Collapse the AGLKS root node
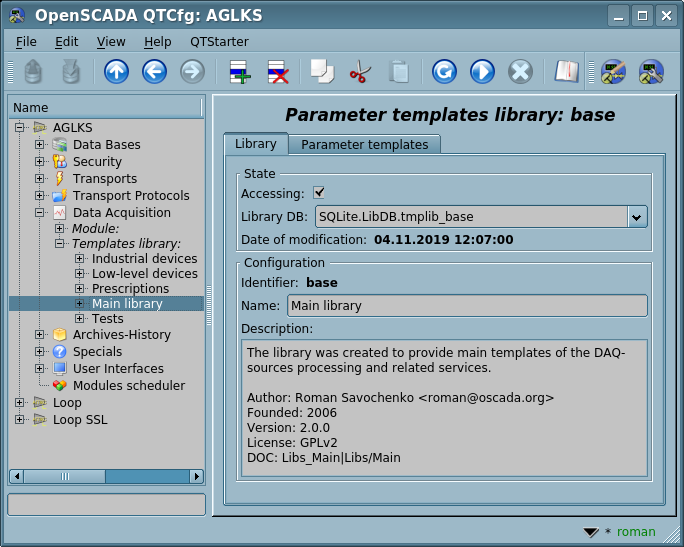 click(19, 127)
